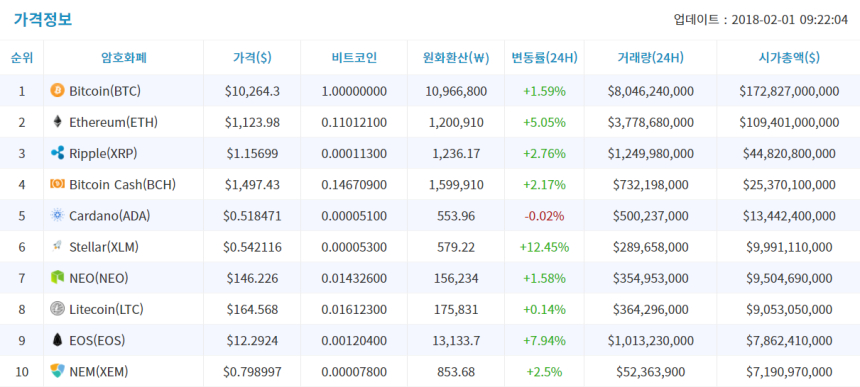The image size is (860, 387).
Task: Click the +1.59% Bitcoin change value
Action: coord(545,91)
